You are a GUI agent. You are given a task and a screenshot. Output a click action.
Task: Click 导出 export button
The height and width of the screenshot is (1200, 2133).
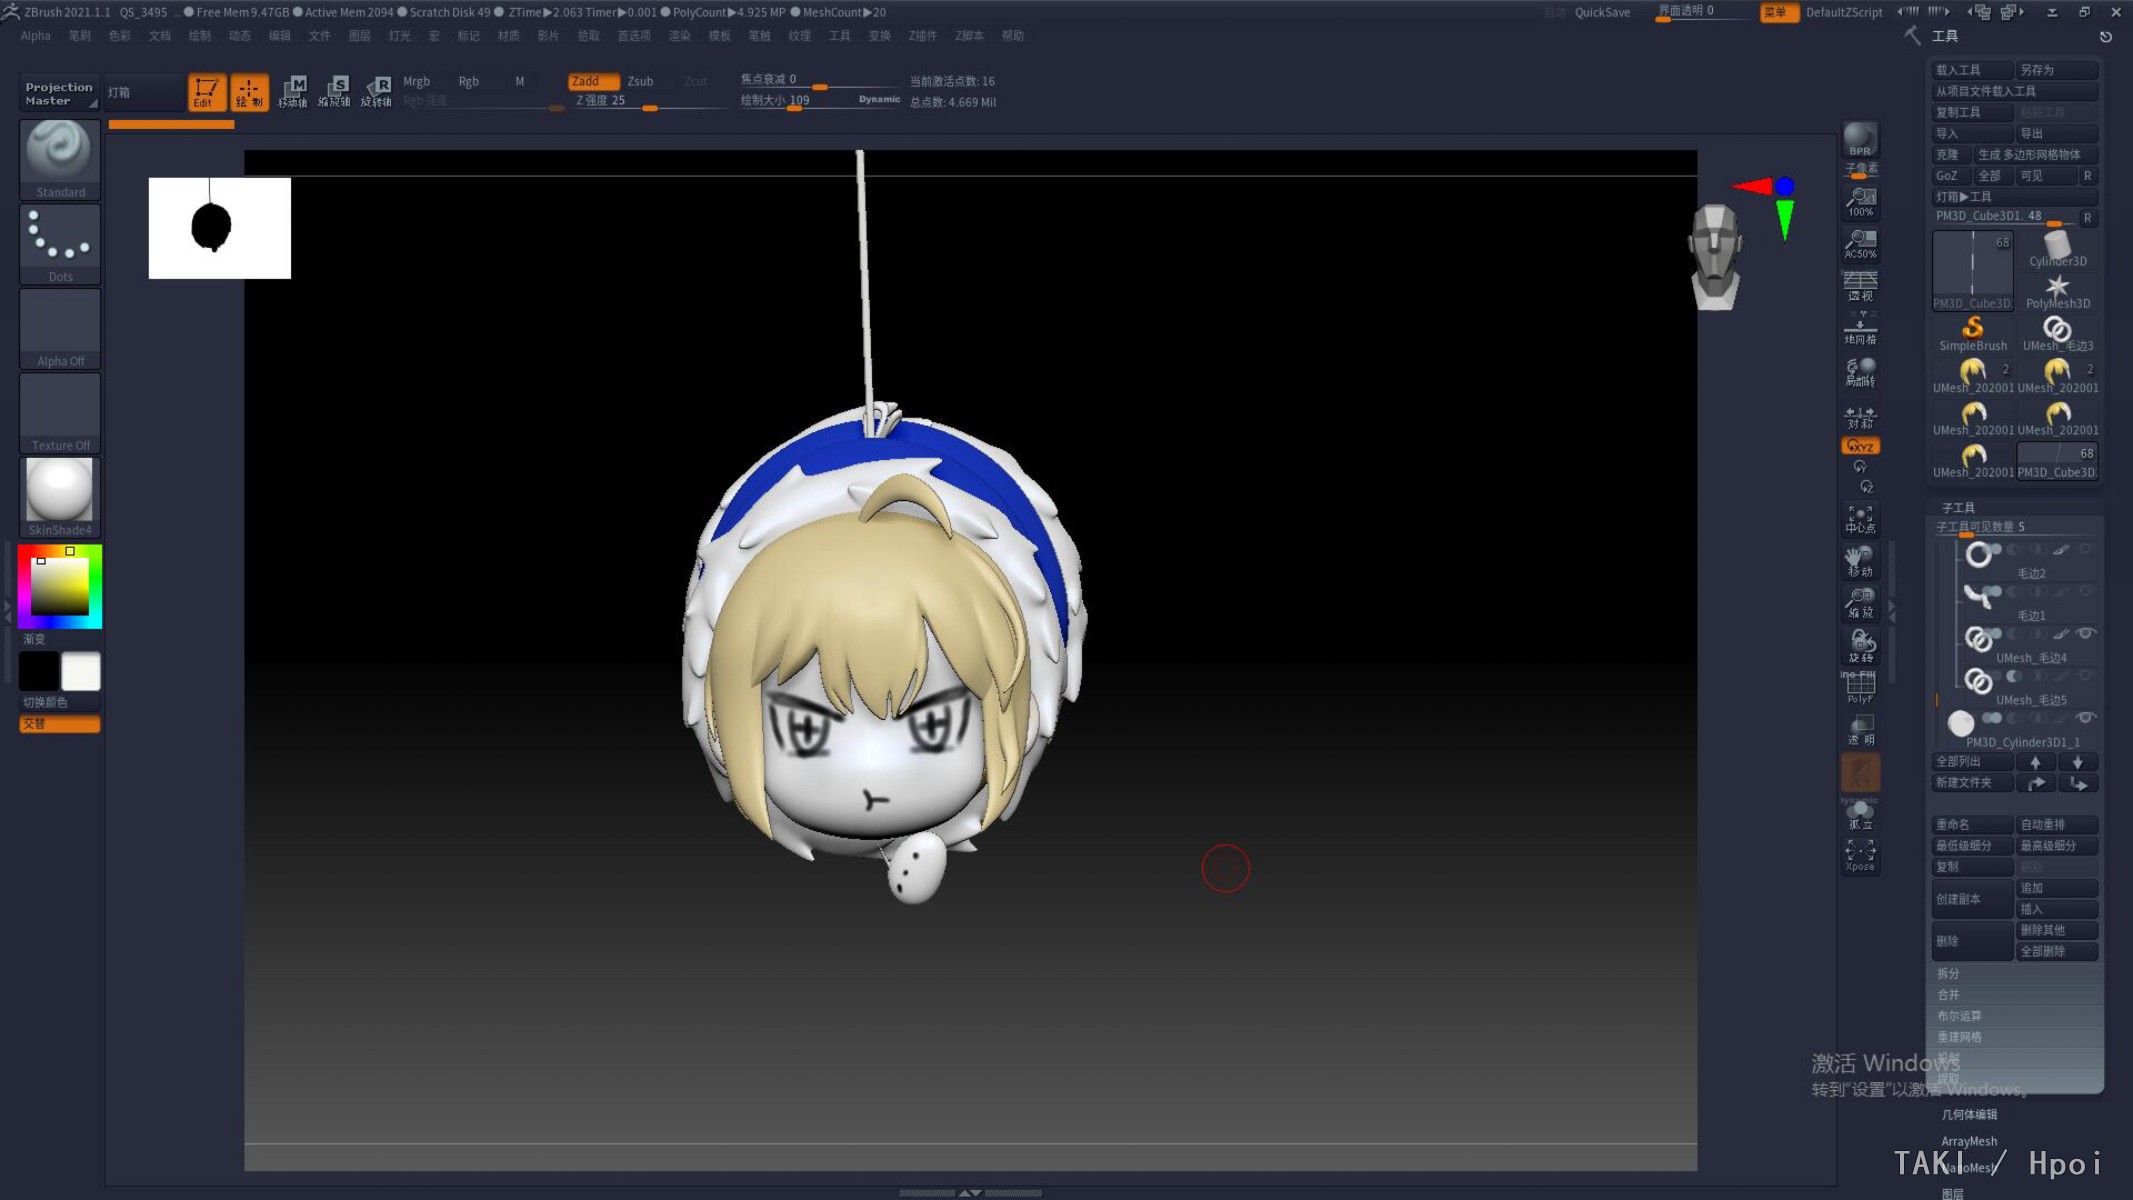2057,133
